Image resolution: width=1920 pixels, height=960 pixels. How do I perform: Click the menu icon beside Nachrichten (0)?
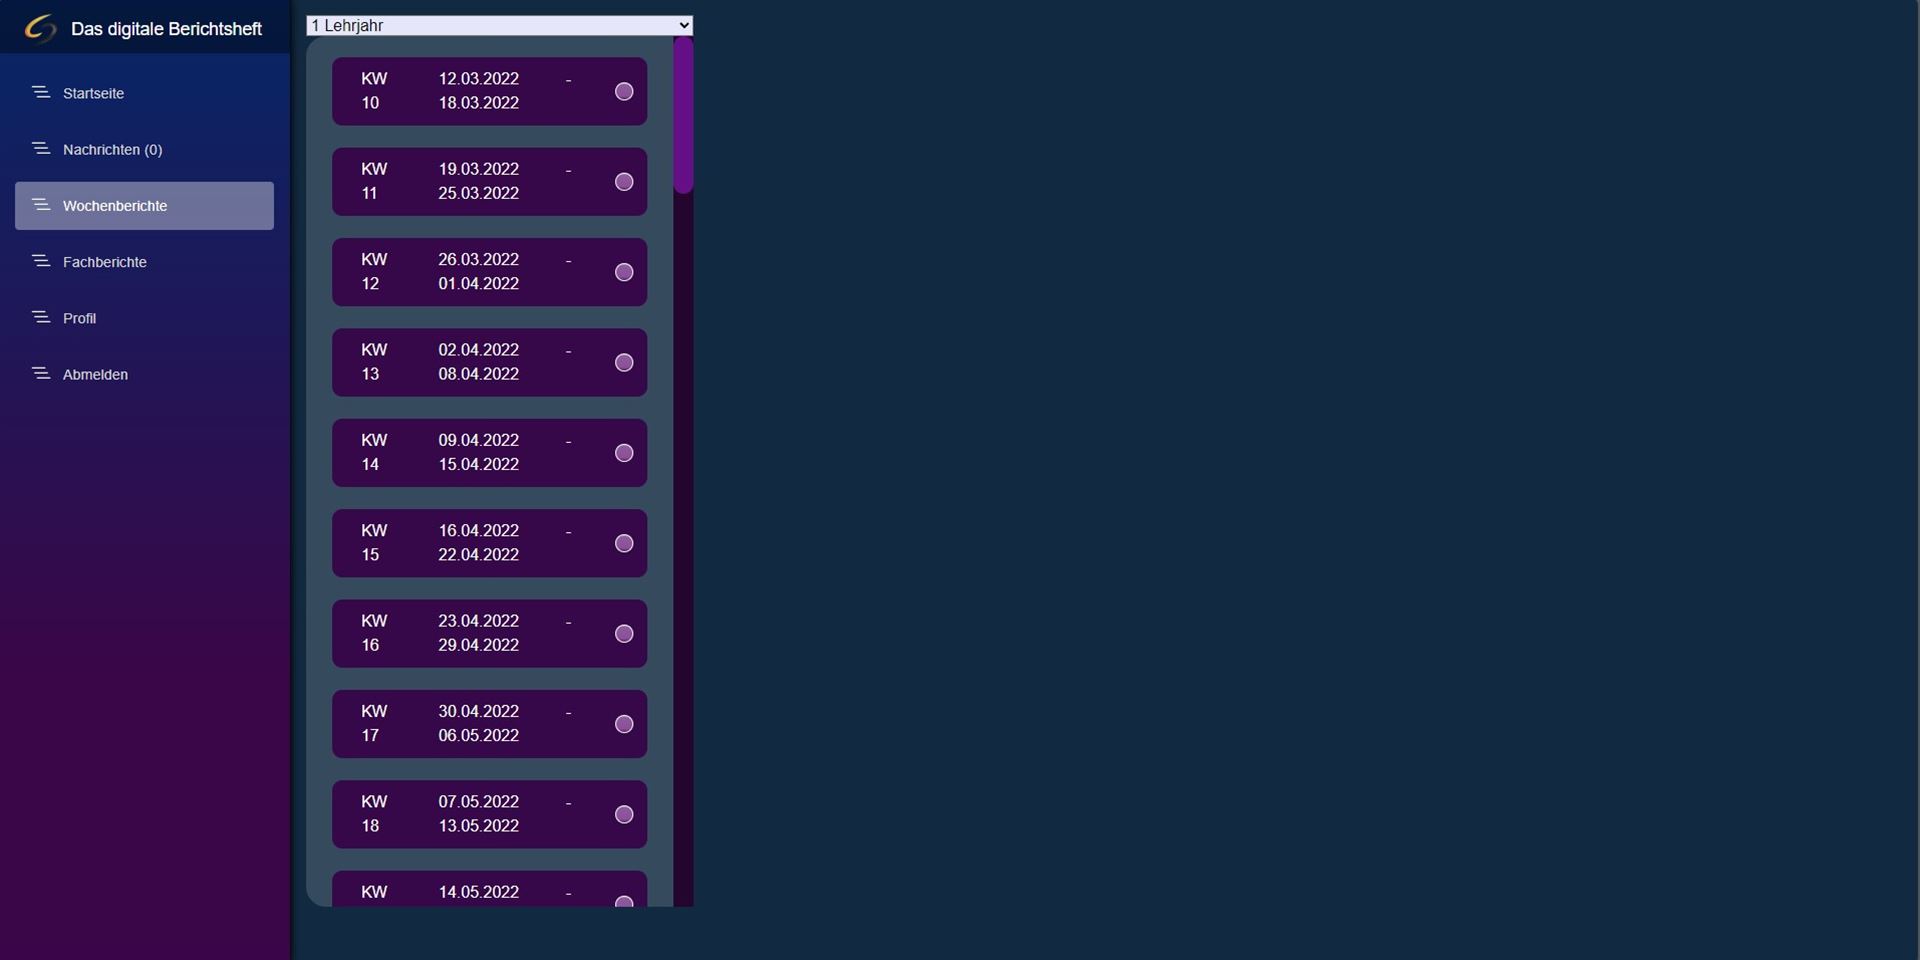pyautogui.click(x=41, y=148)
